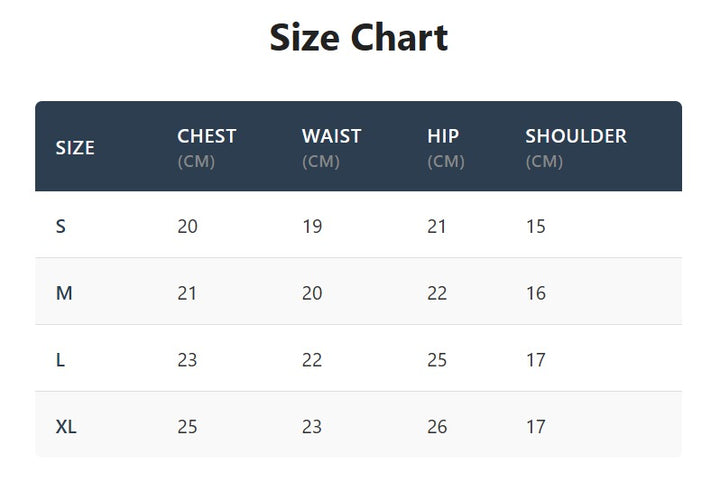Click the SIZE column header
The height and width of the screenshot is (491, 720).
pos(75,148)
